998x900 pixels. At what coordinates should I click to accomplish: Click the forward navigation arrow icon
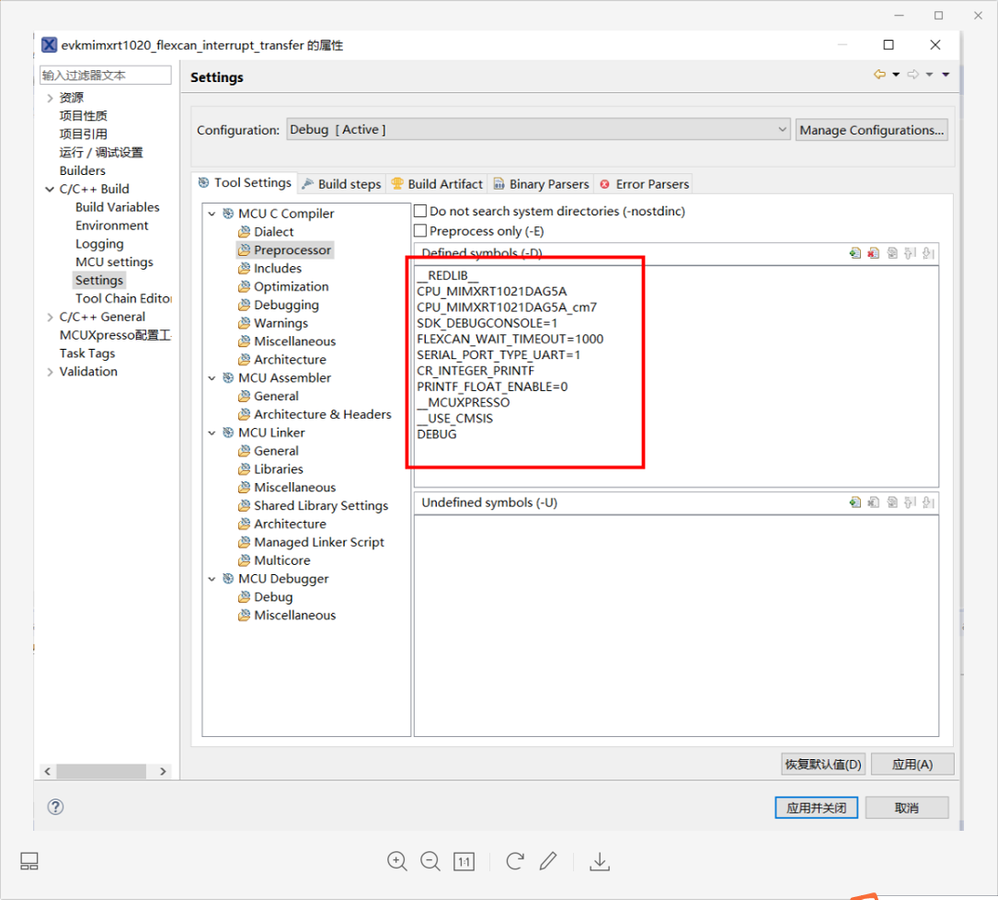913,74
